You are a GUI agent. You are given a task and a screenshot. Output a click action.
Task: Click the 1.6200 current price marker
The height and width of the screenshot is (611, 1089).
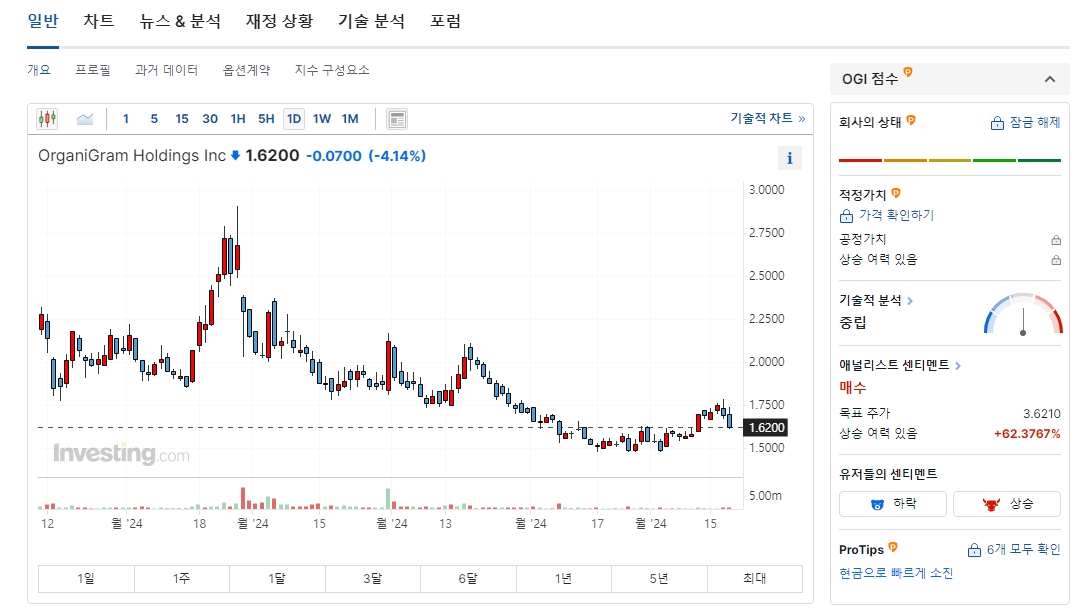point(767,428)
